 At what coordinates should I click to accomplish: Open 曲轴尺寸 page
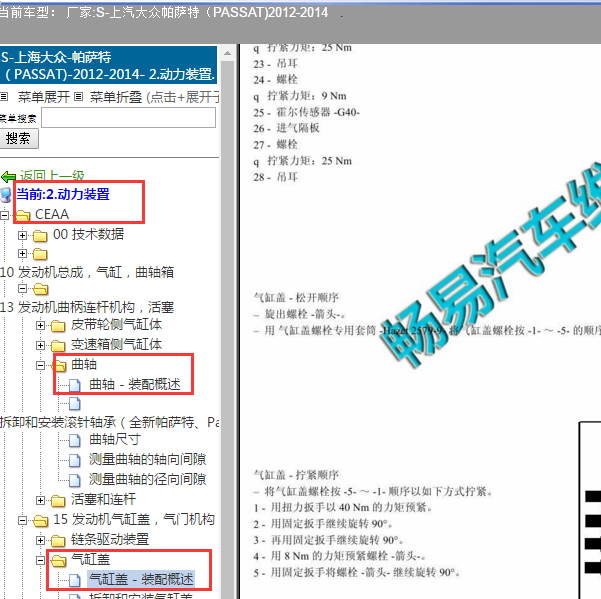[x=115, y=439]
